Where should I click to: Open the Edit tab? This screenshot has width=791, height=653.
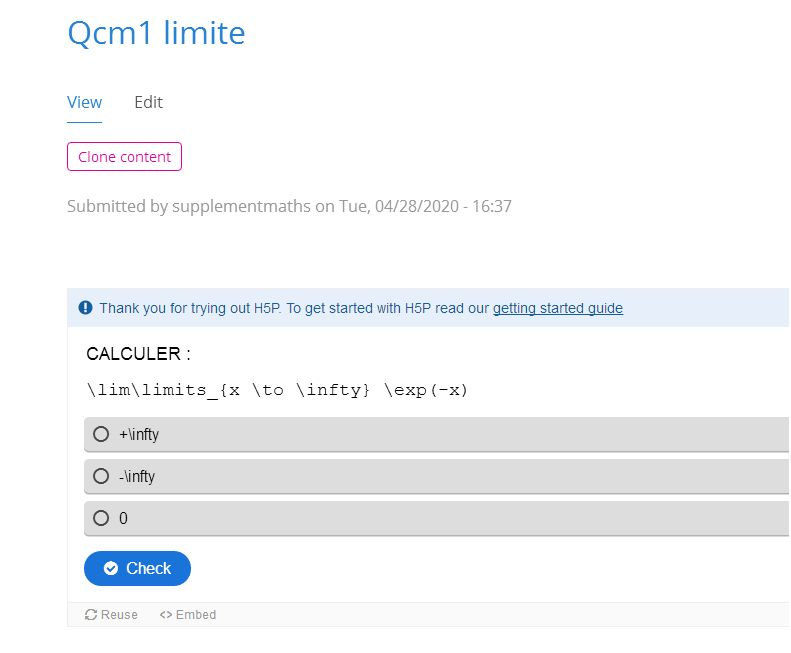tap(148, 102)
